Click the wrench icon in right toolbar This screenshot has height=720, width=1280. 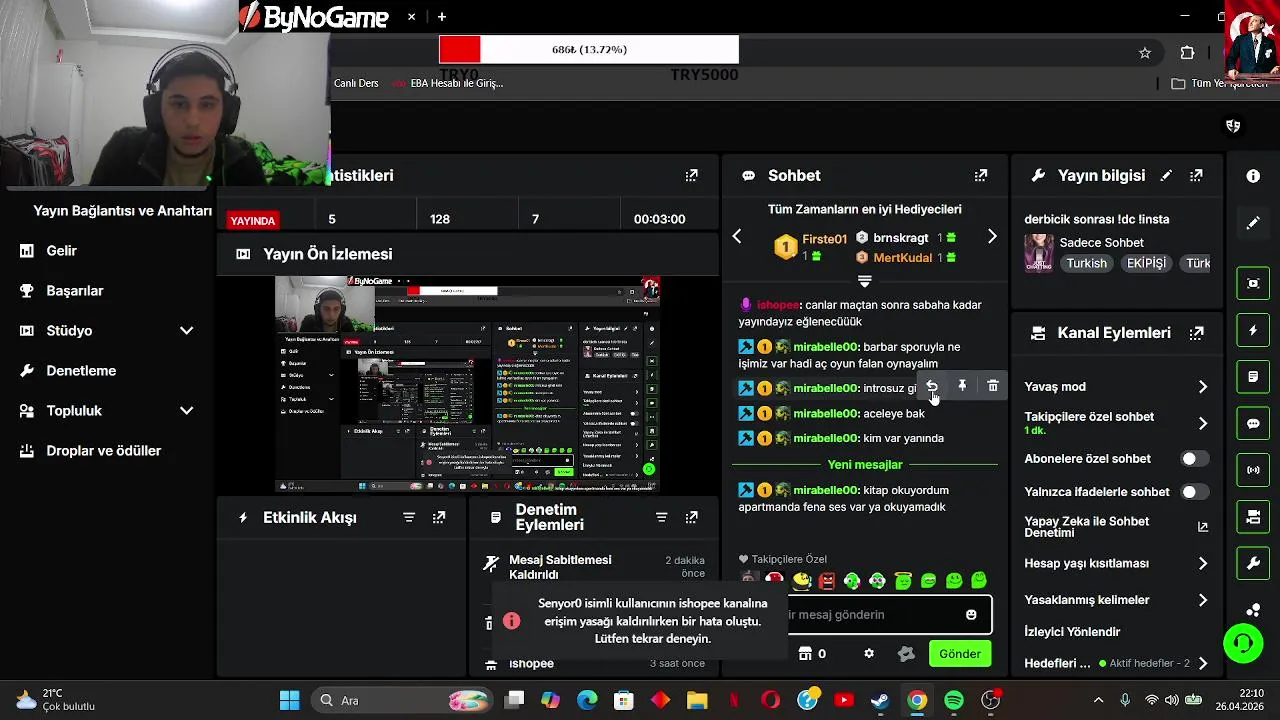(x=1253, y=563)
